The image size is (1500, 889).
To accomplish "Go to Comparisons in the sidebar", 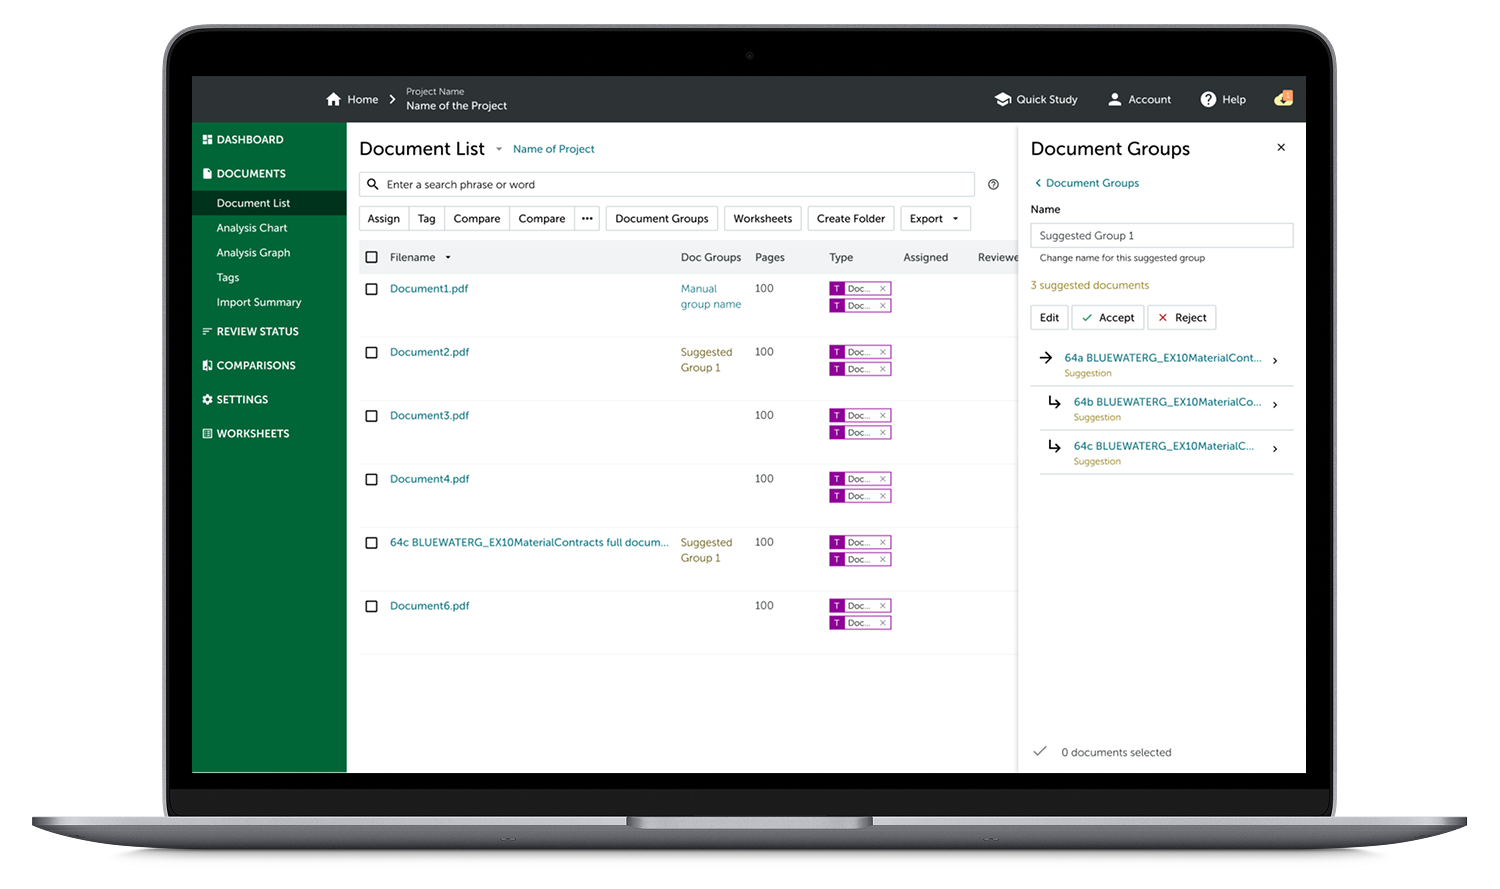I will pyautogui.click(x=255, y=366).
